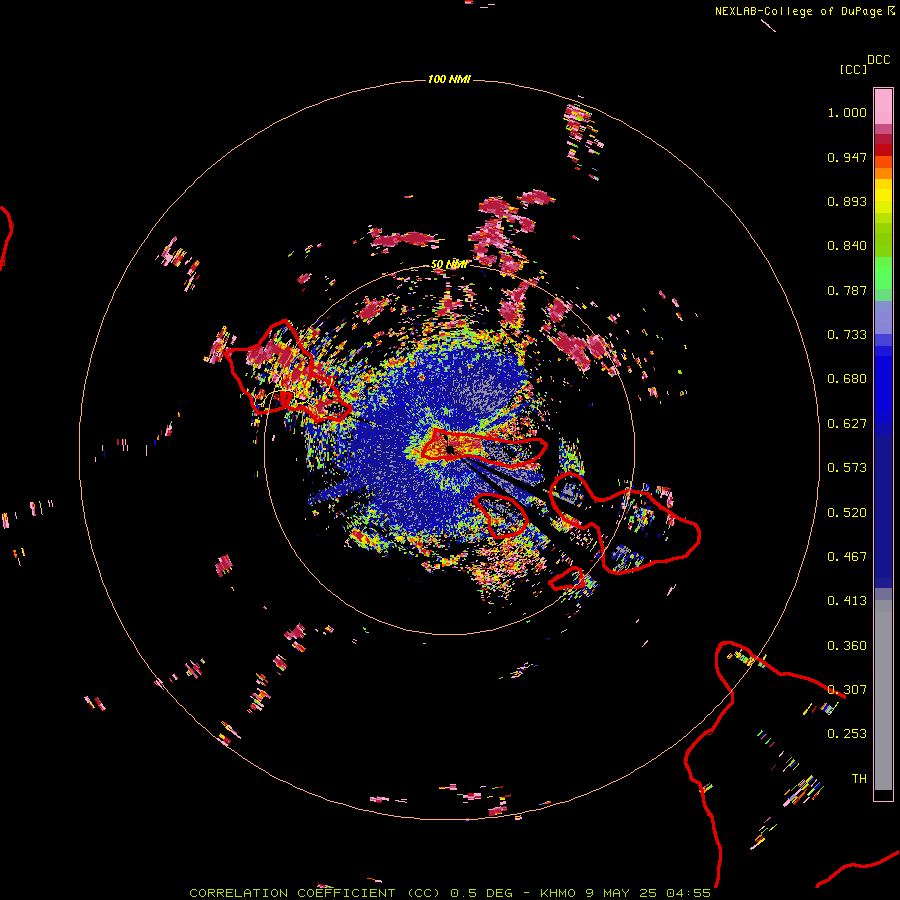Click the 0.467 scale value
This screenshot has width=900, height=900.
[847, 557]
